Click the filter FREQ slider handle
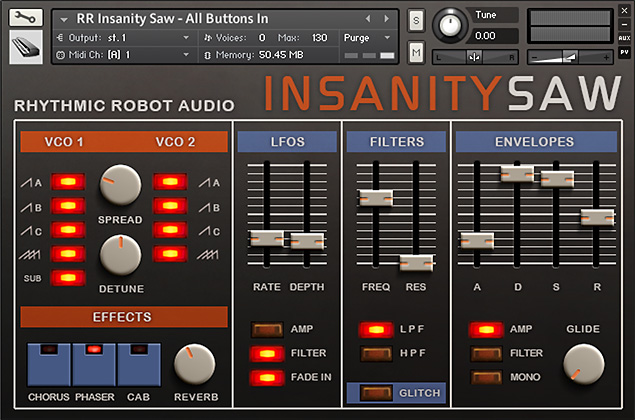 (376, 198)
